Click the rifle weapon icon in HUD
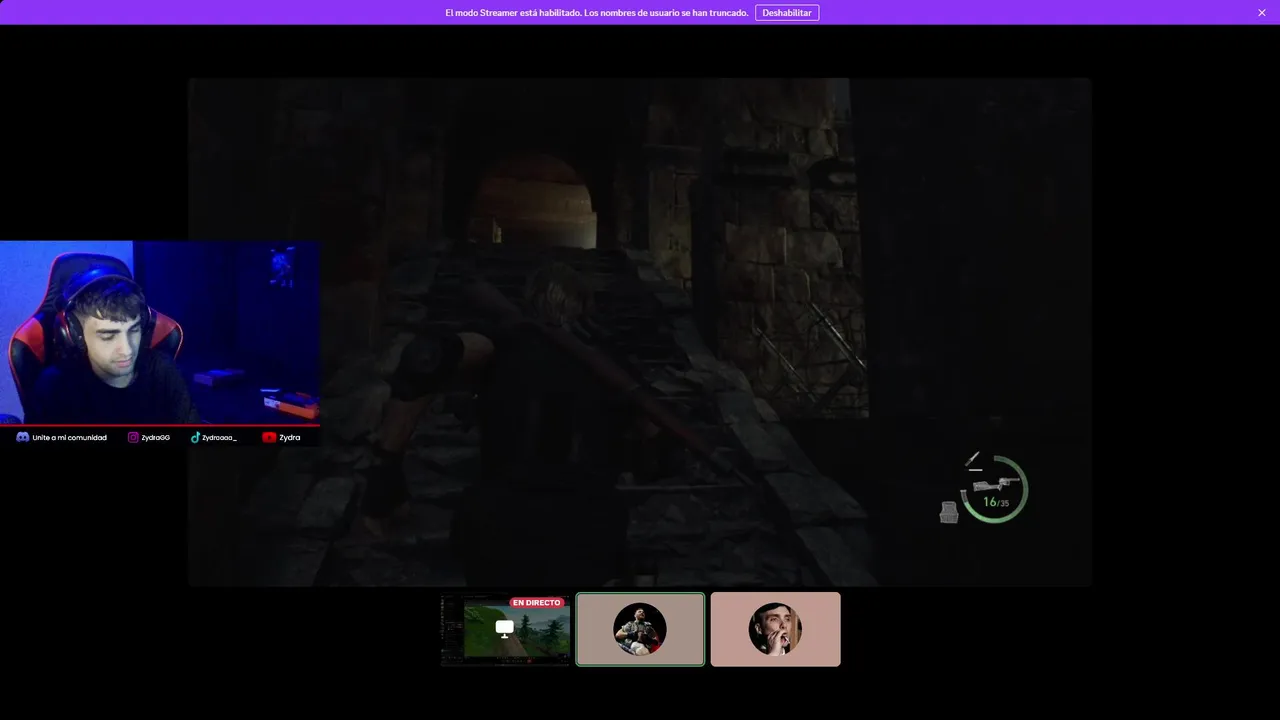Image resolution: width=1280 pixels, height=720 pixels. pos(996,485)
